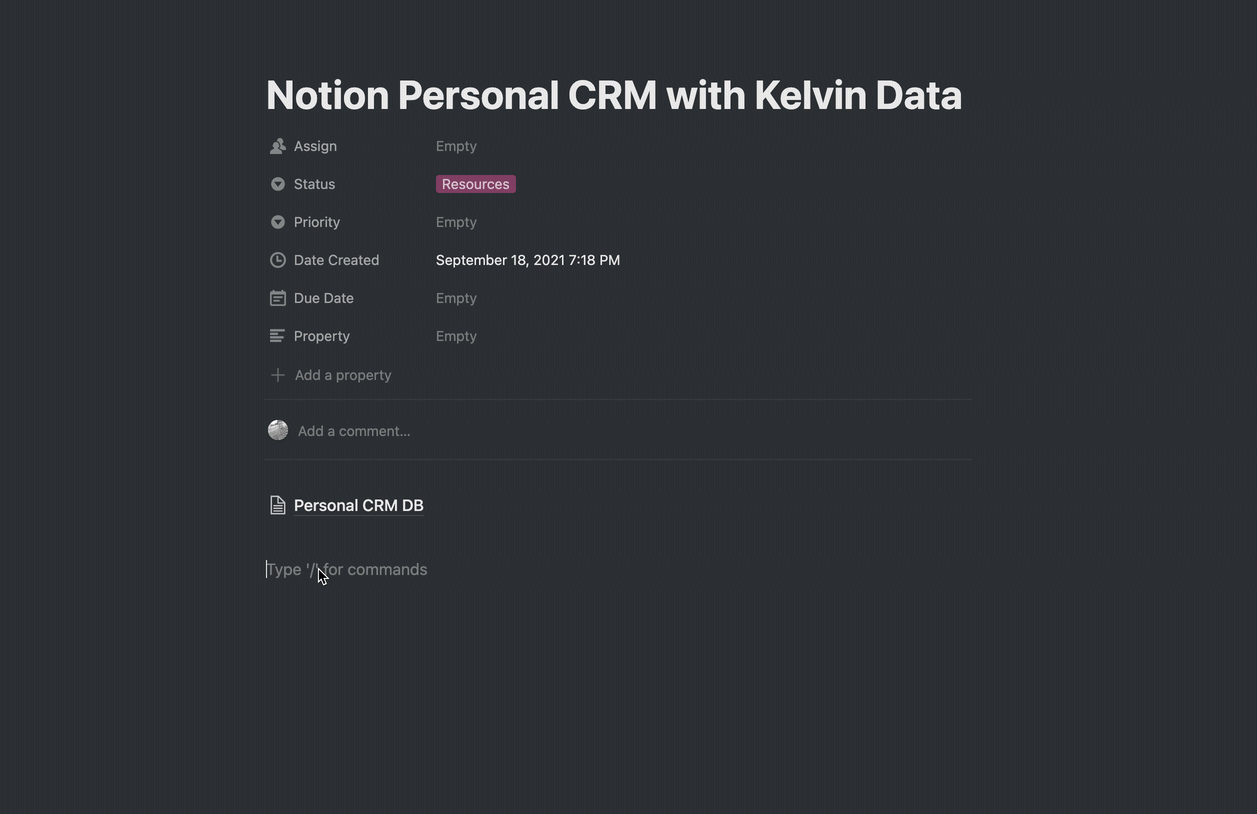Screen dimensions: 1257x814
Task: Click the Property text-lines icon
Action: [278, 336]
